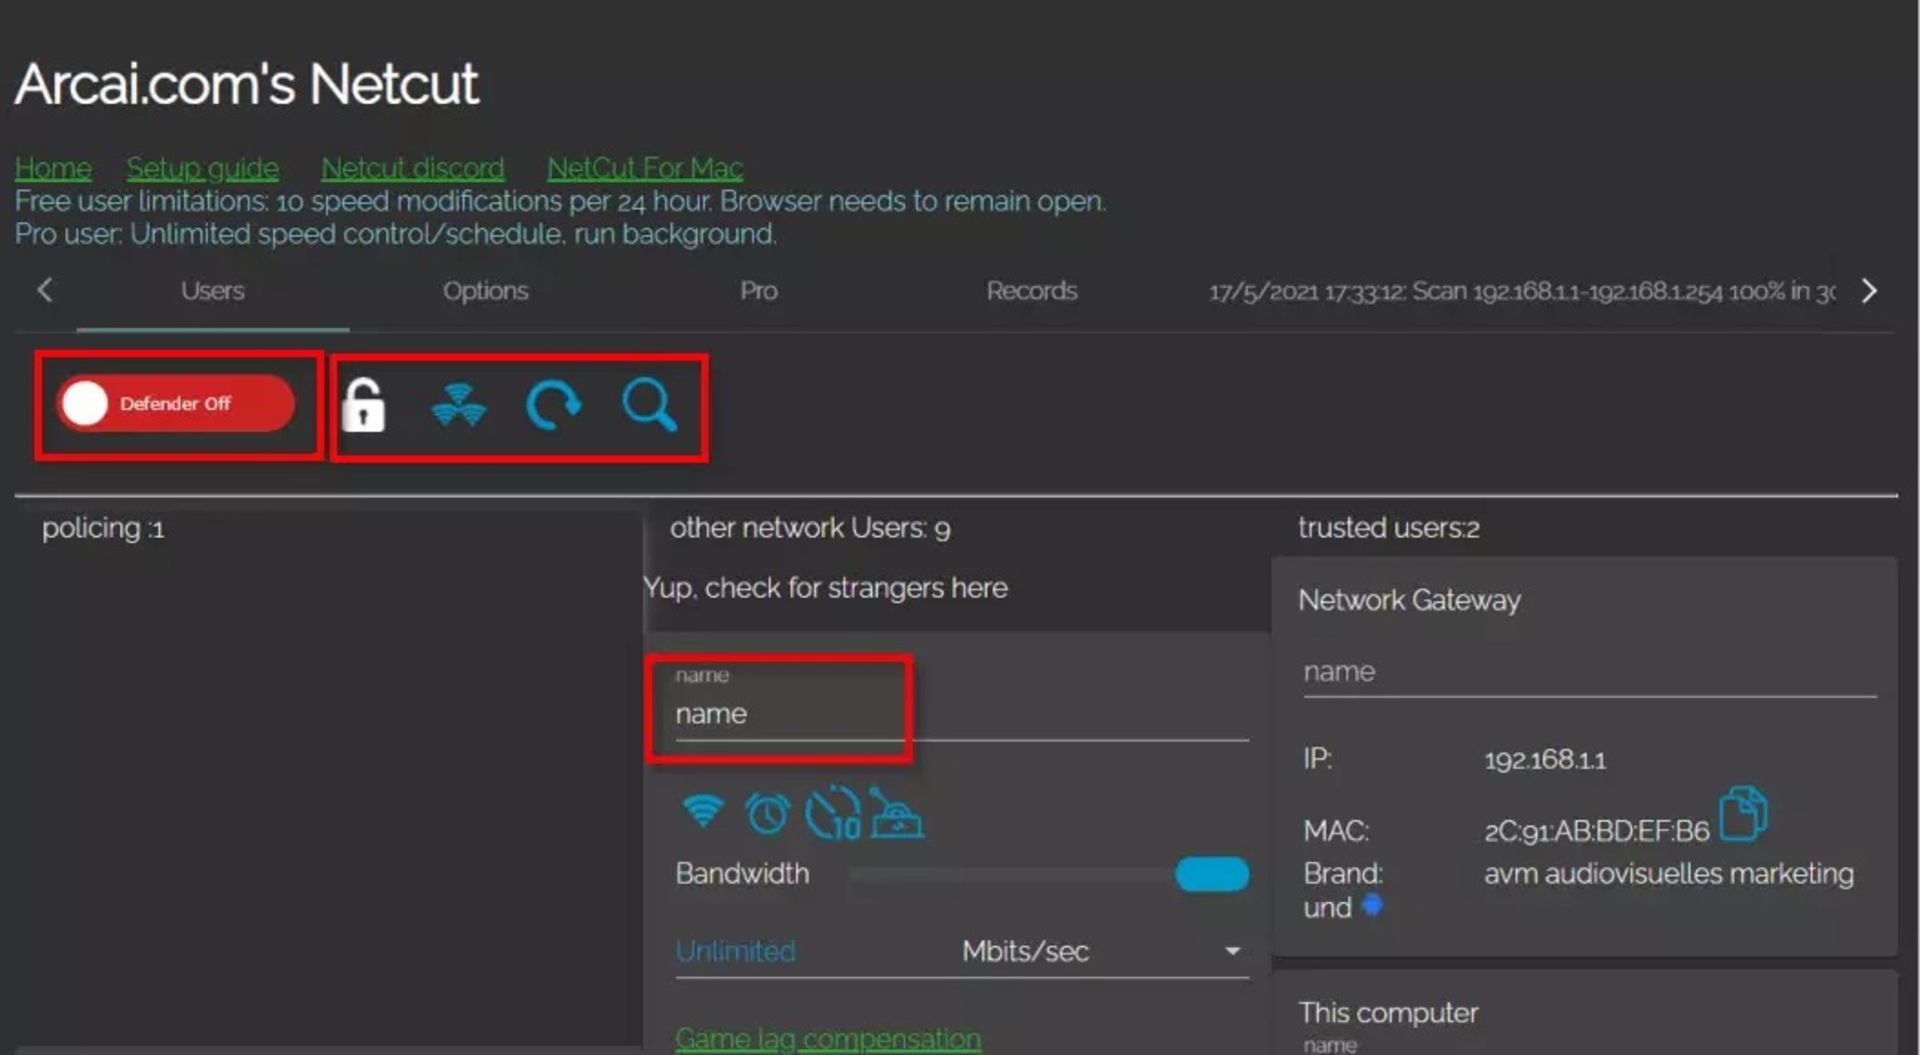Screen dimensions: 1920x1055
Task: Click the 'trusted users:2' header
Action: tap(1388, 528)
